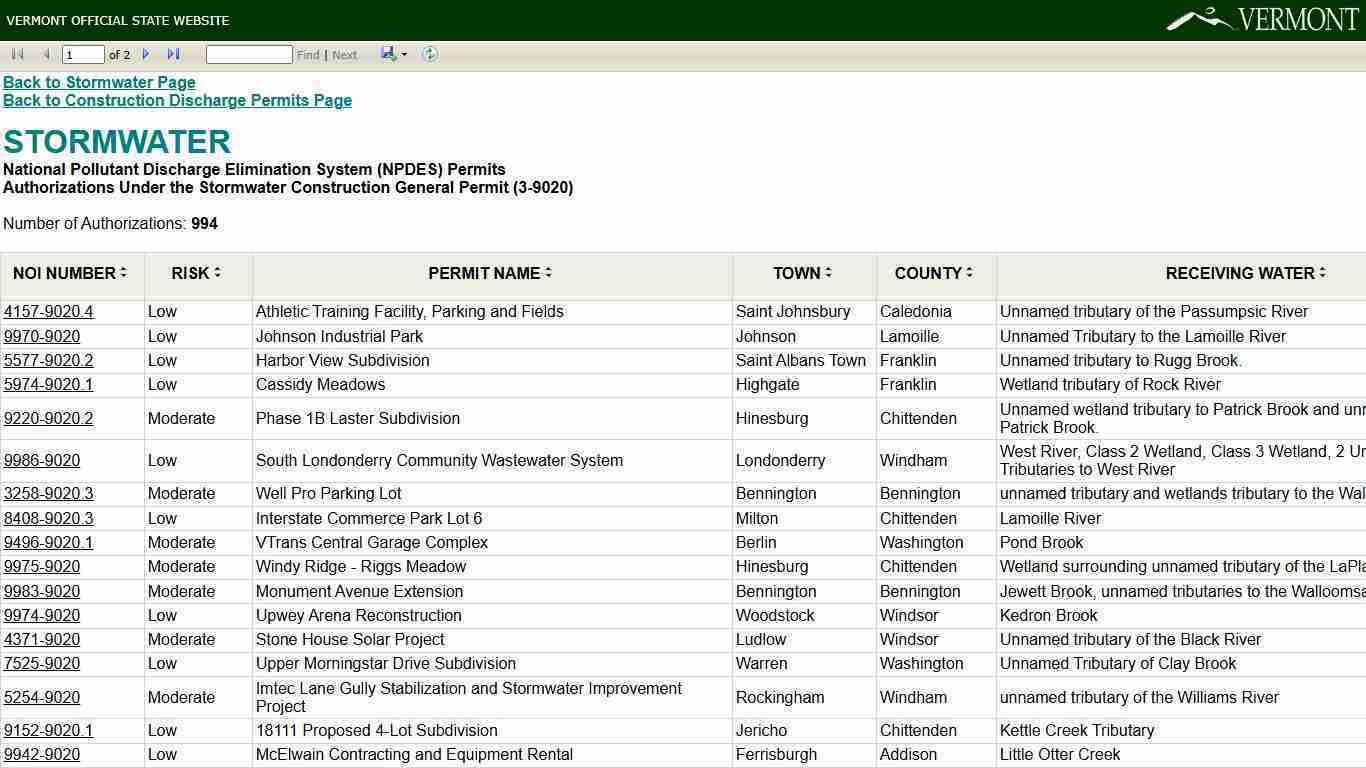This screenshot has height=768, width=1366.
Task: Click the previous page arrow
Action: click(x=46, y=54)
